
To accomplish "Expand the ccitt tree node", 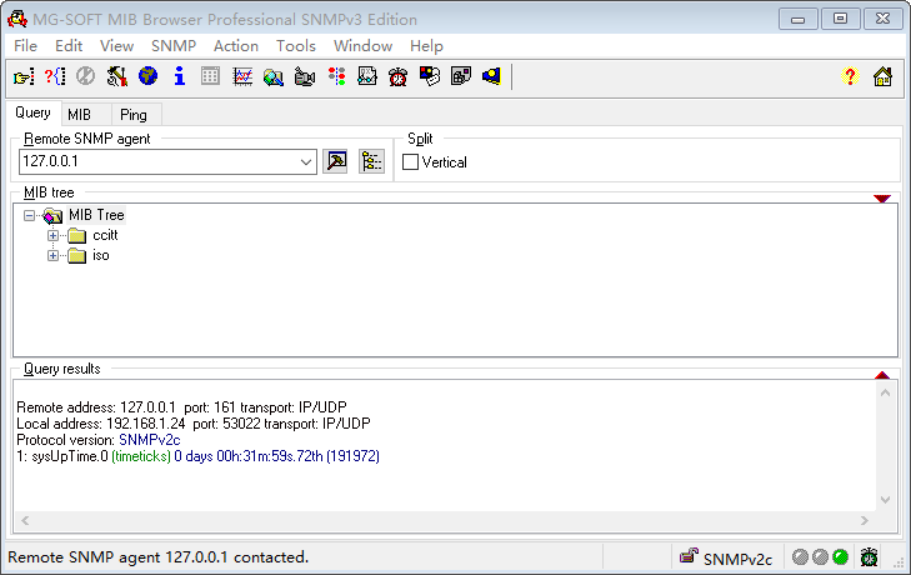I will pyautogui.click(x=53, y=236).
